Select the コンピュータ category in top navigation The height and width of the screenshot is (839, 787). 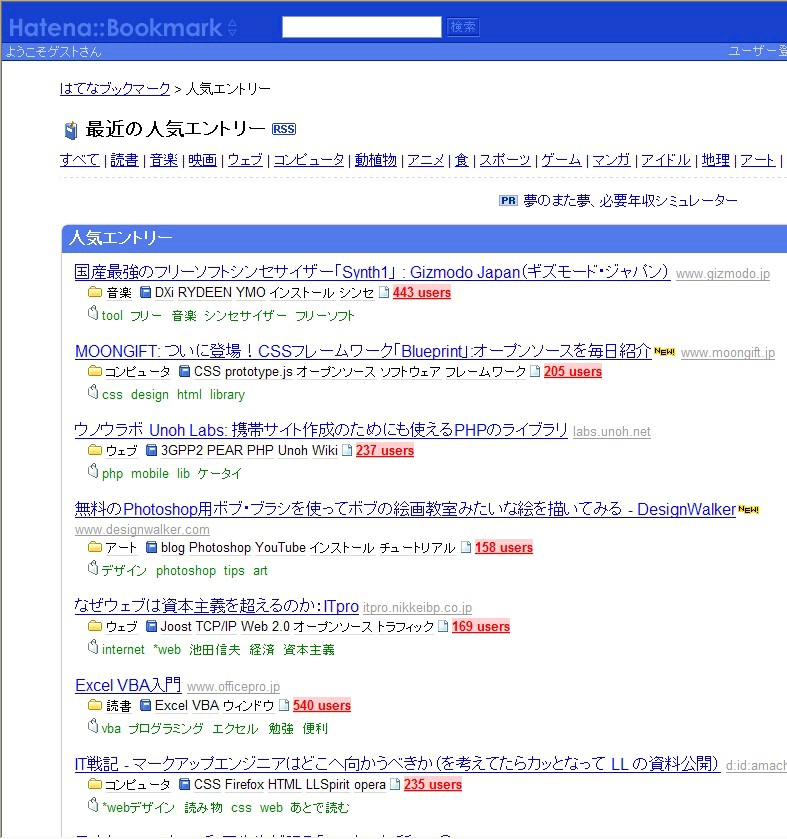coord(309,159)
